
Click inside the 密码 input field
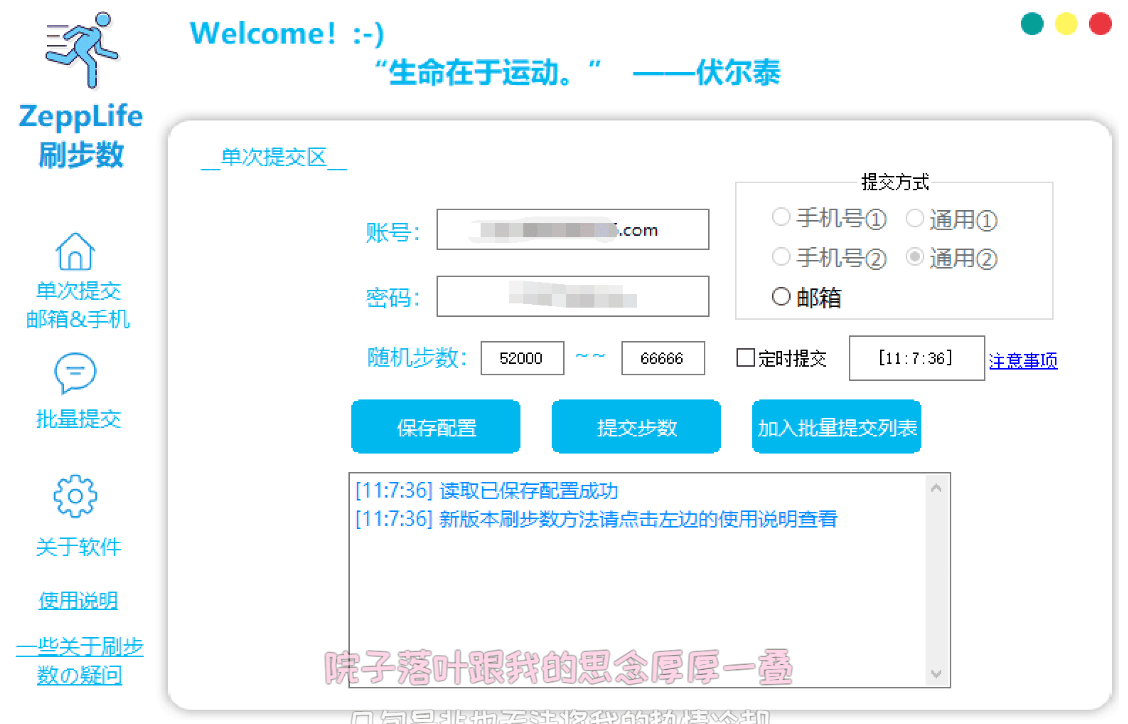coord(572,296)
